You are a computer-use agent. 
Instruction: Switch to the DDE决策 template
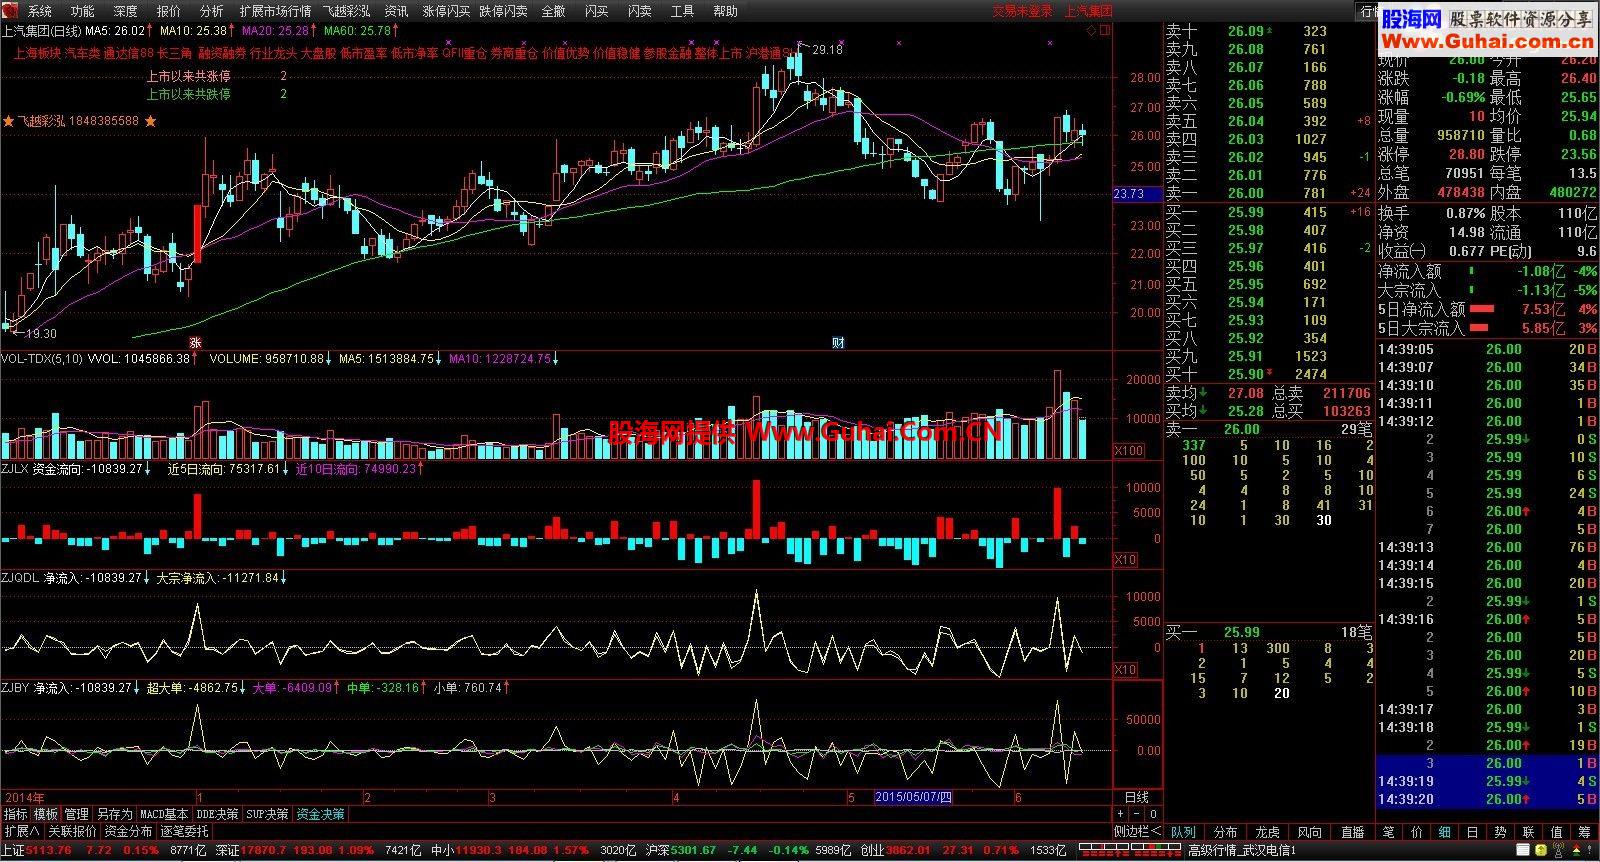[217, 814]
